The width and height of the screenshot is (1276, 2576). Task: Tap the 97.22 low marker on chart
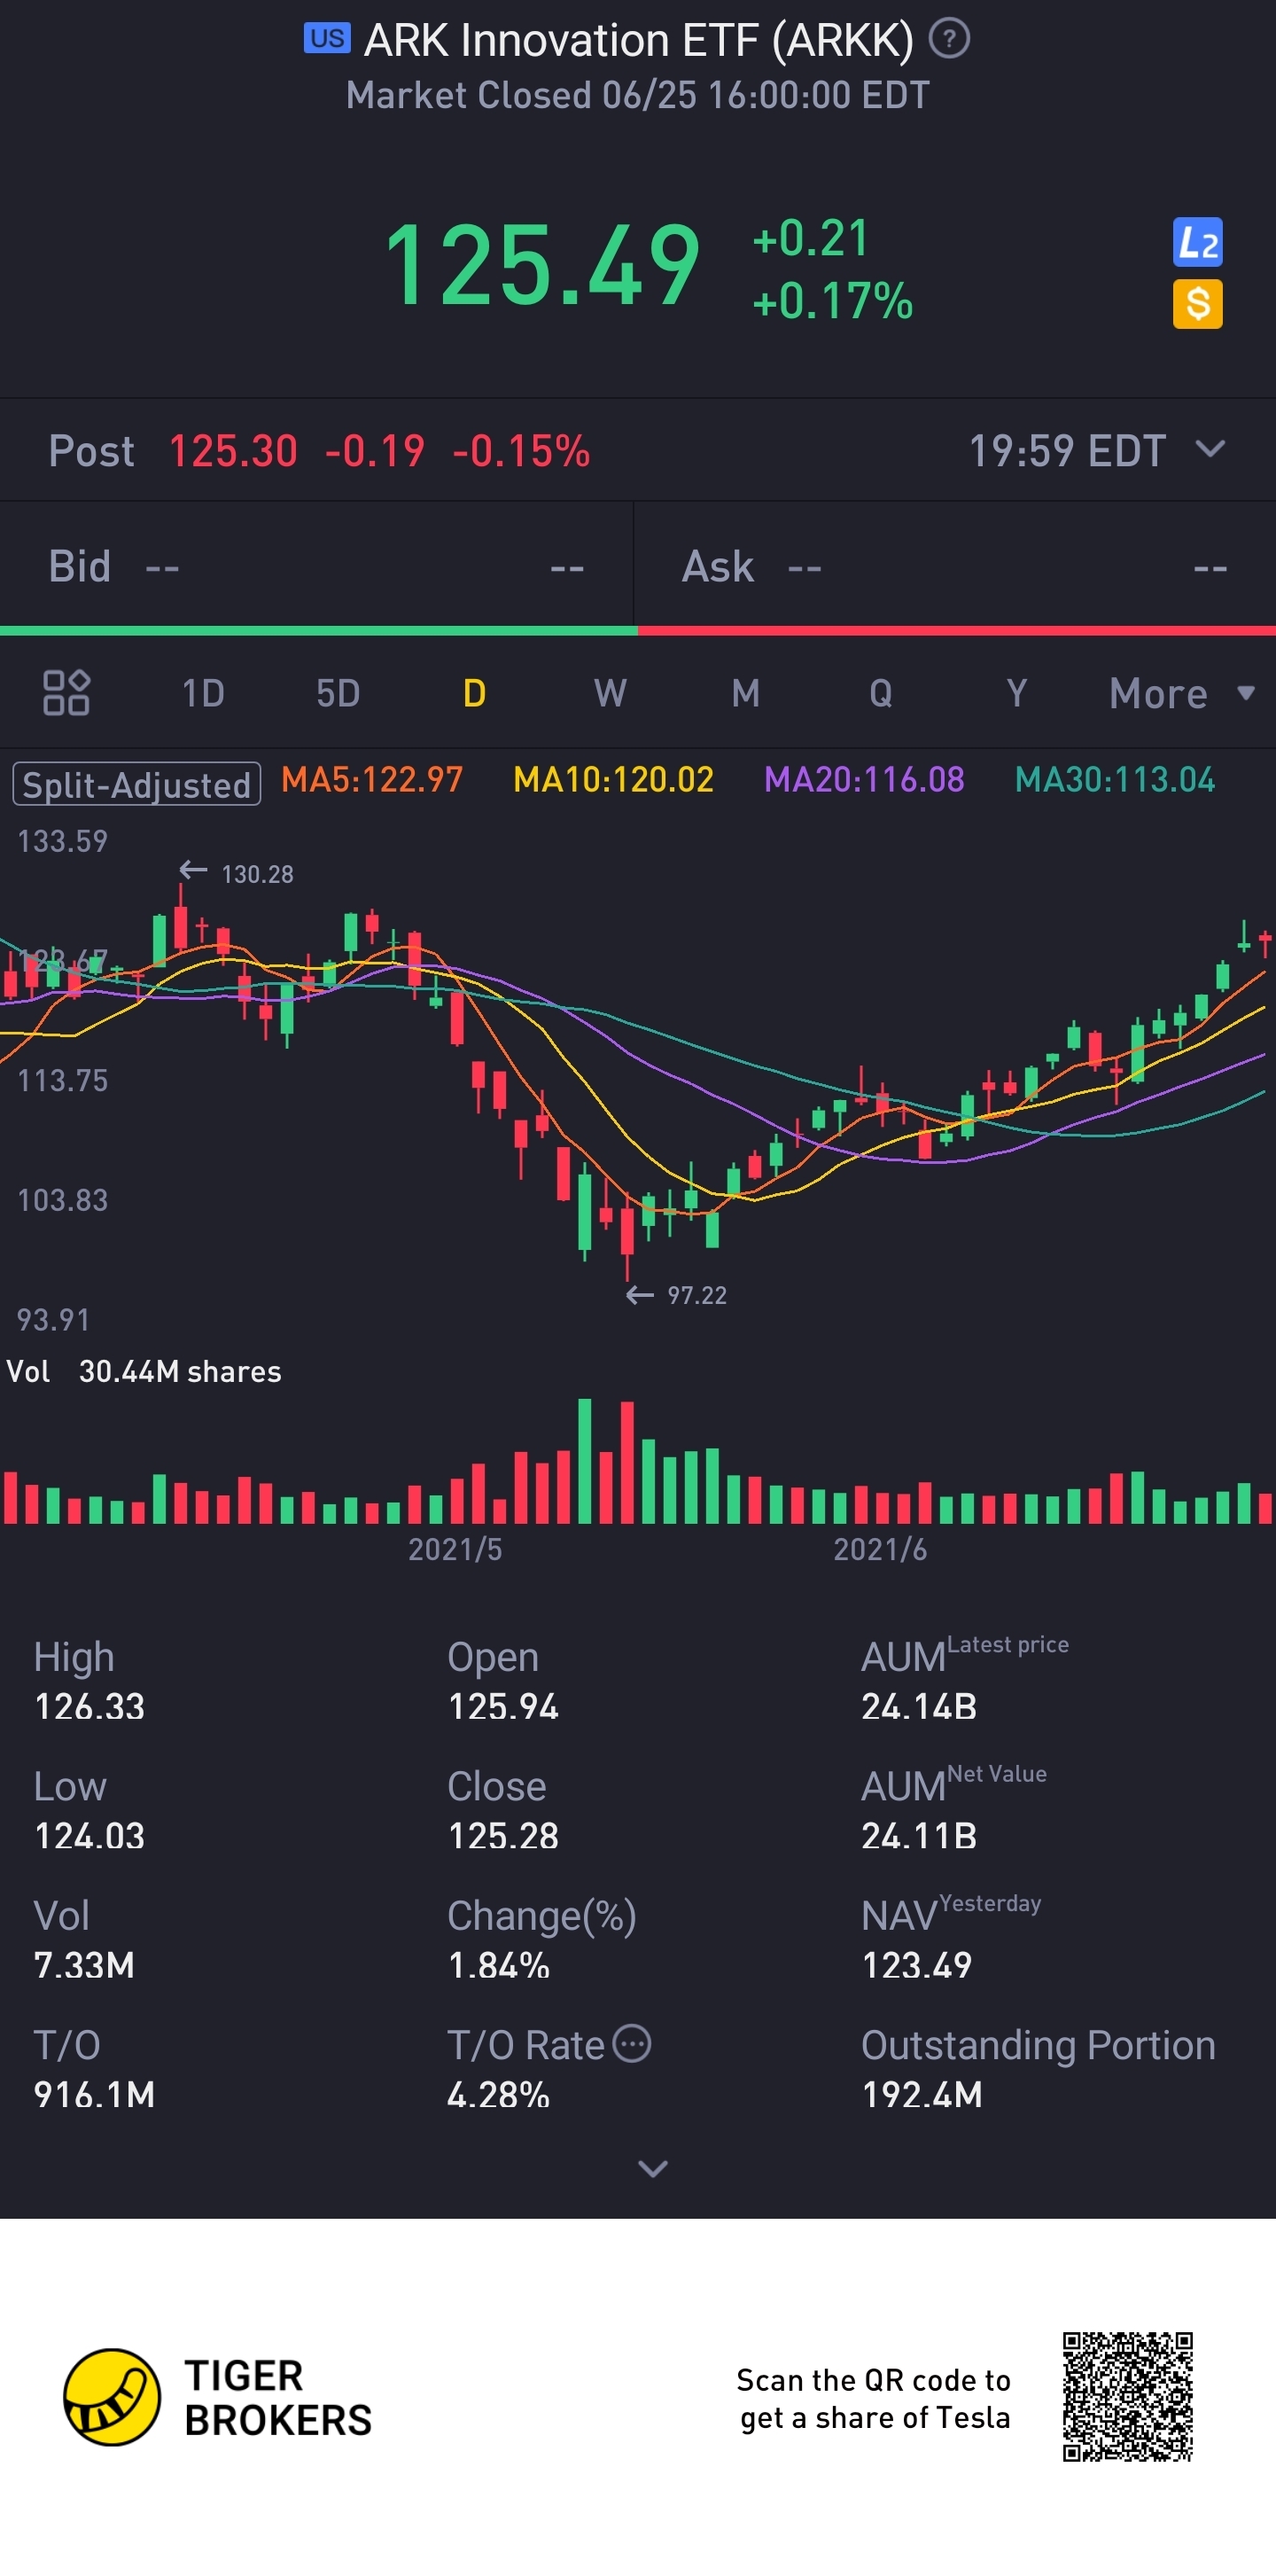(677, 1295)
